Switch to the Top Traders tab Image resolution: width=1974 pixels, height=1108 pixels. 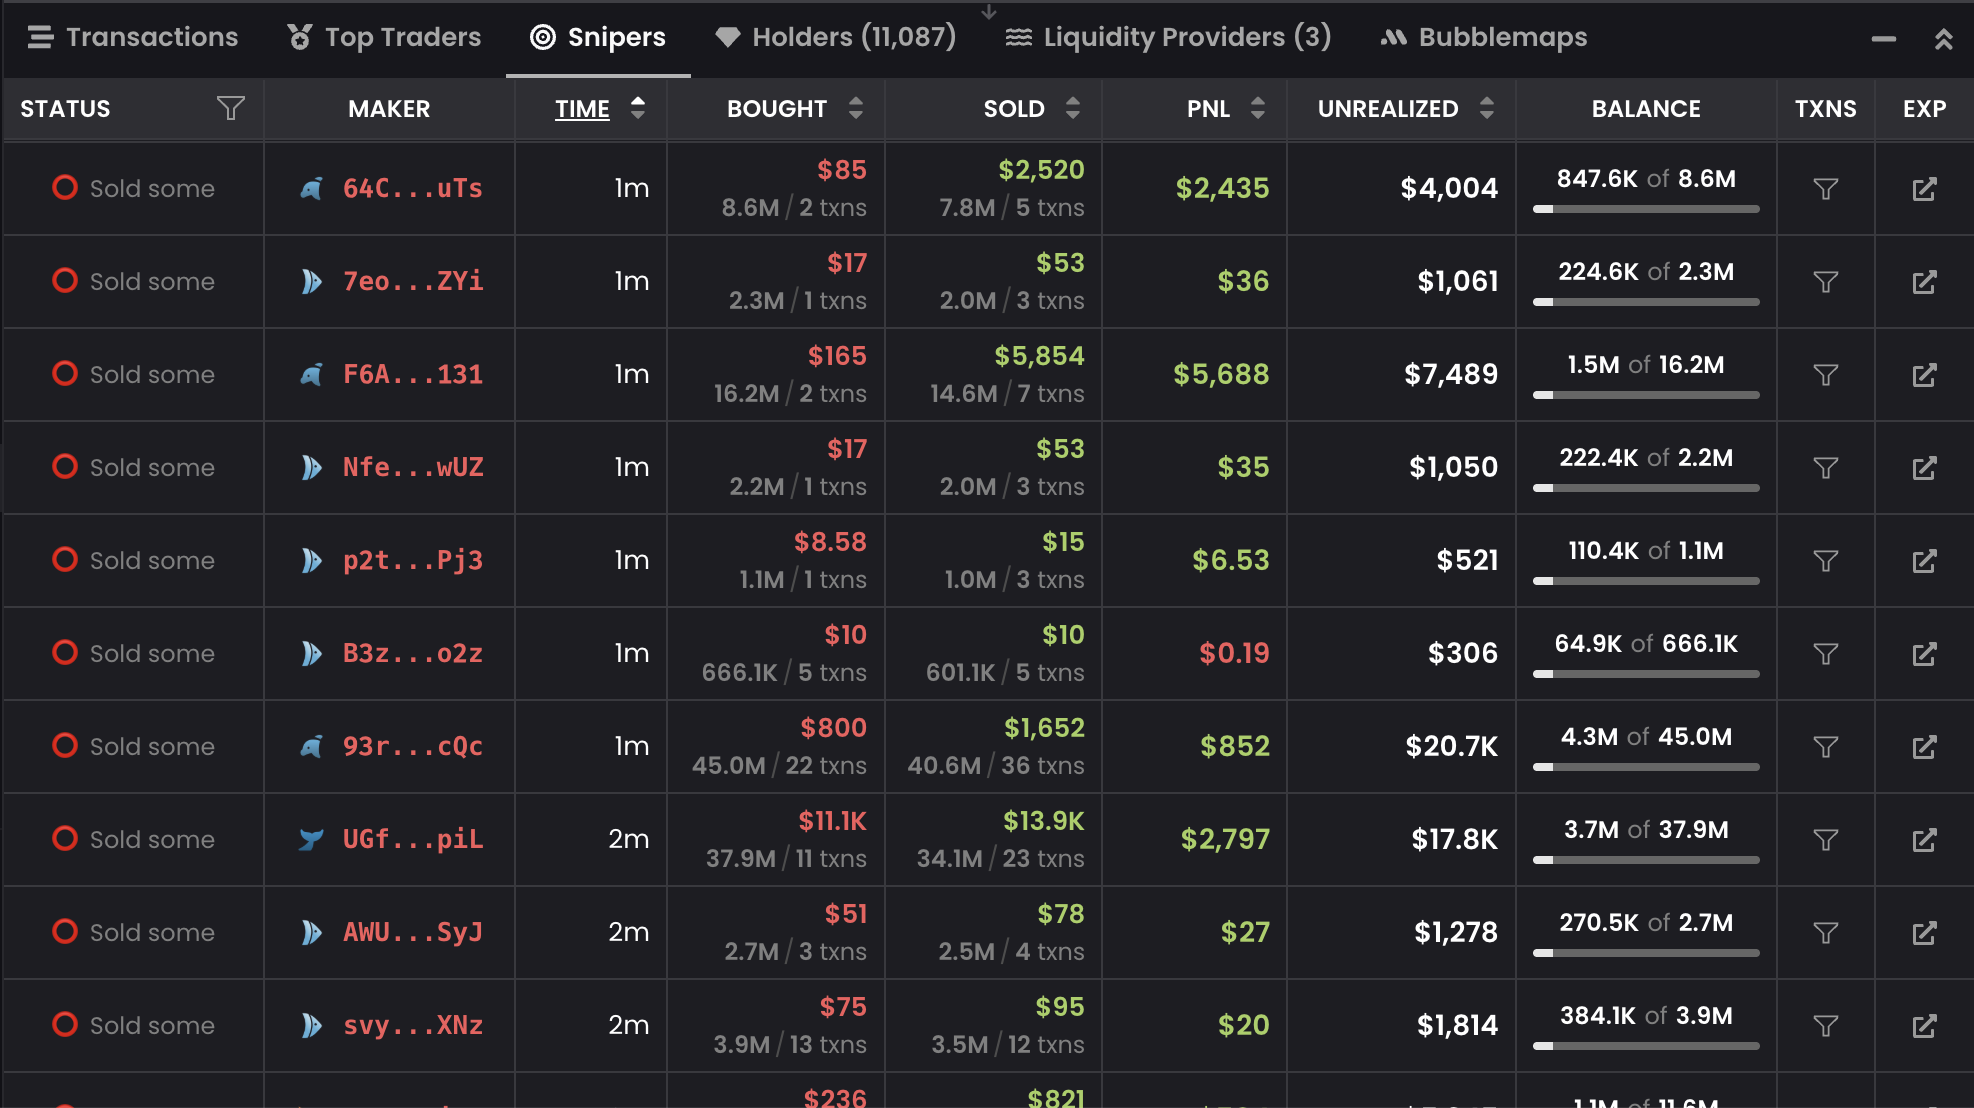click(x=384, y=37)
